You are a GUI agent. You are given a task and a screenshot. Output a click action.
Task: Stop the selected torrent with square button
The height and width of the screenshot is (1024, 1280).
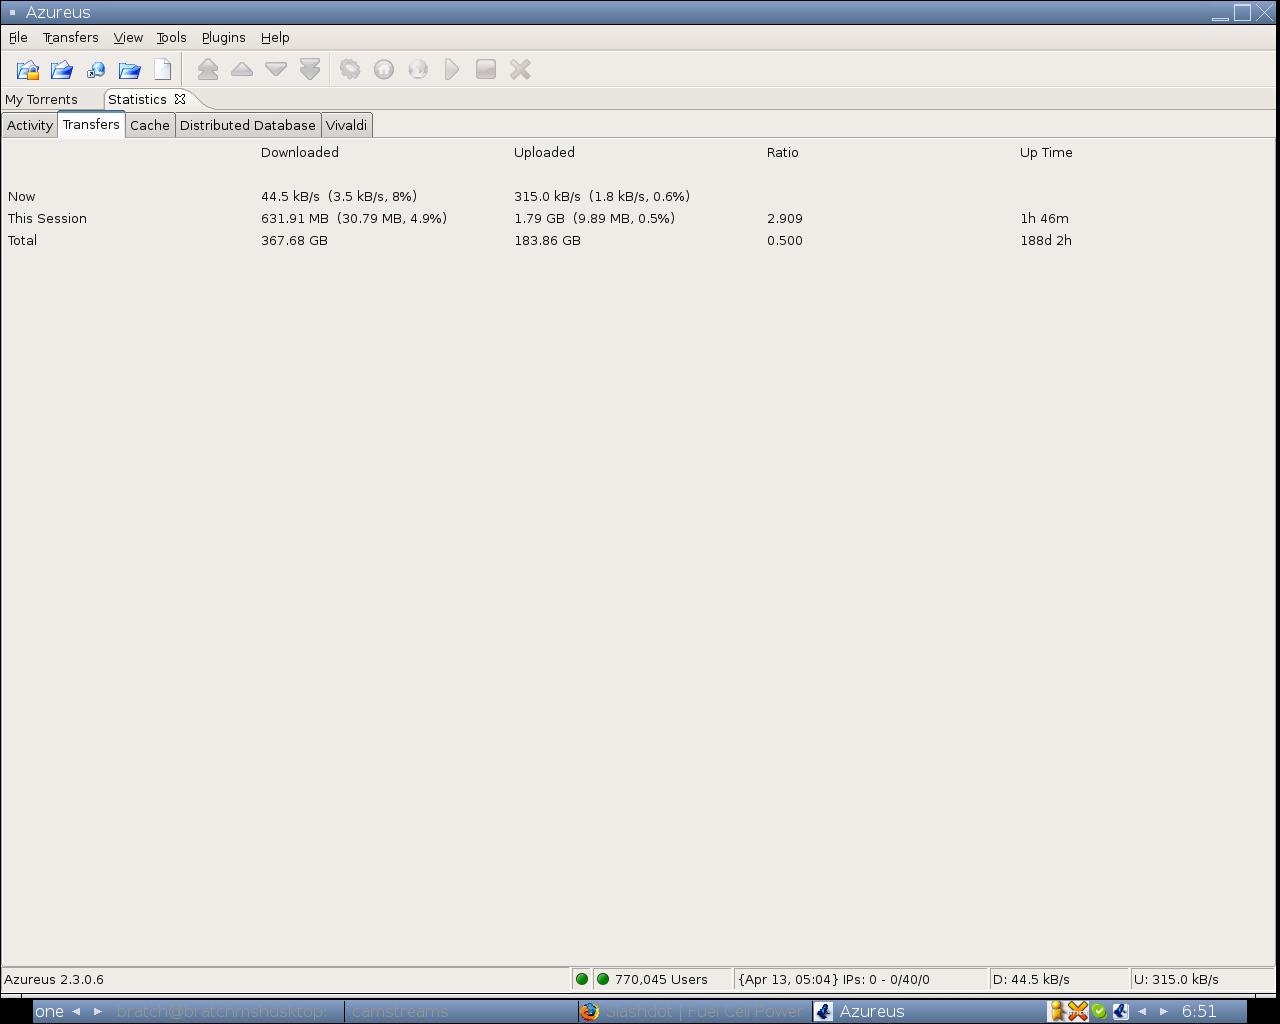(486, 70)
